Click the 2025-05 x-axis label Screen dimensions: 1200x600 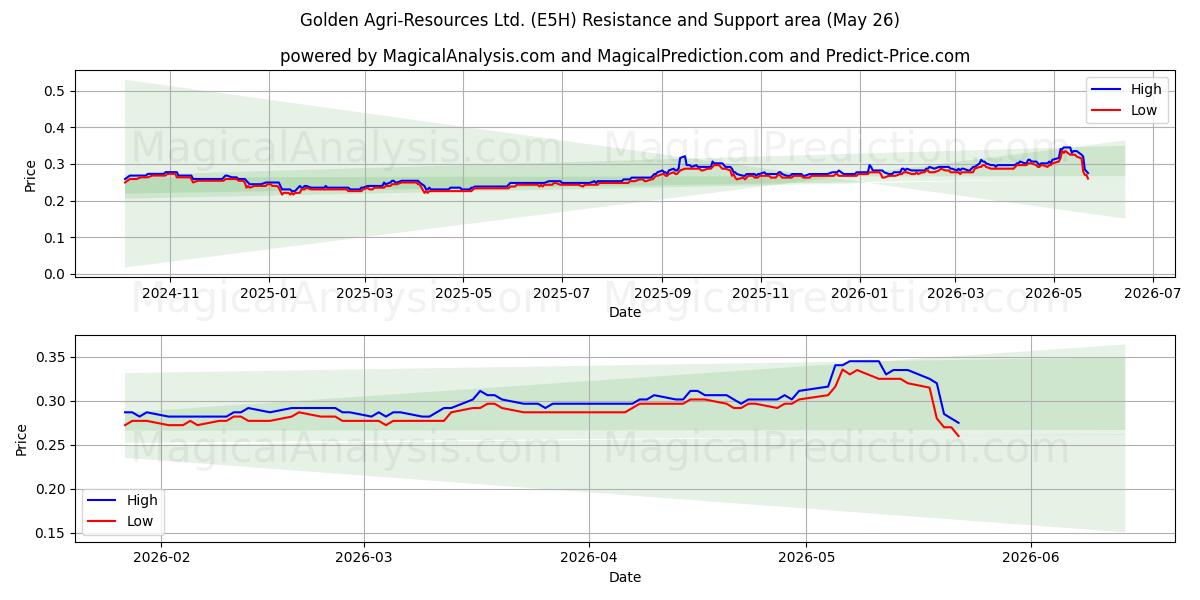pyautogui.click(x=463, y=293)
